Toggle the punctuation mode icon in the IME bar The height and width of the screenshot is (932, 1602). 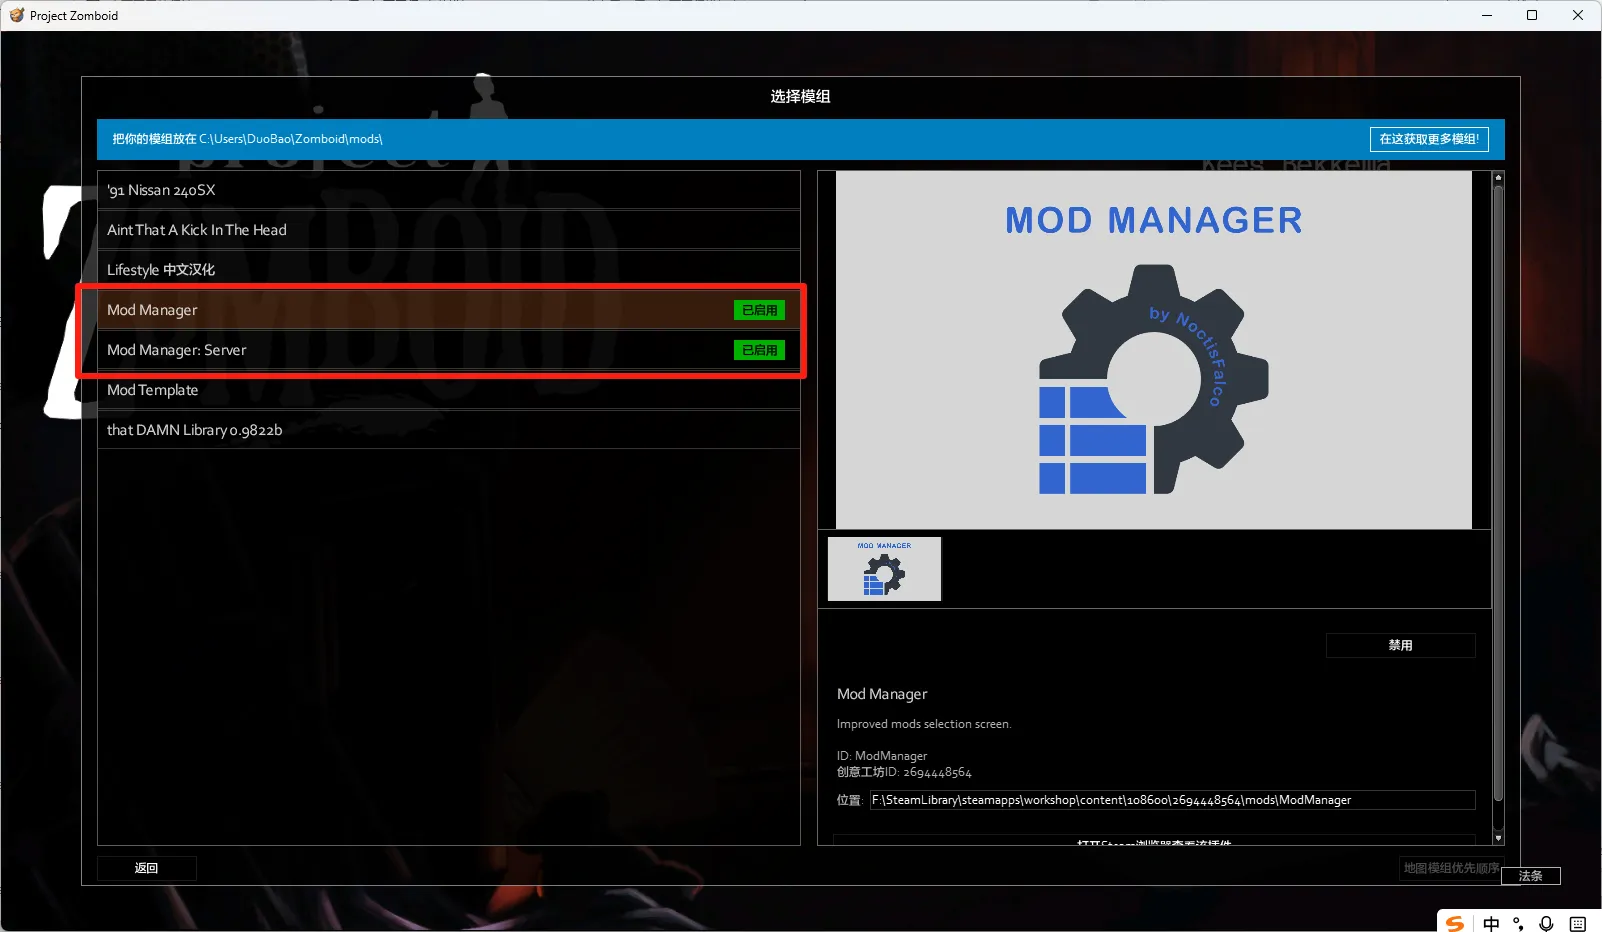click(x=1518, y=924)
